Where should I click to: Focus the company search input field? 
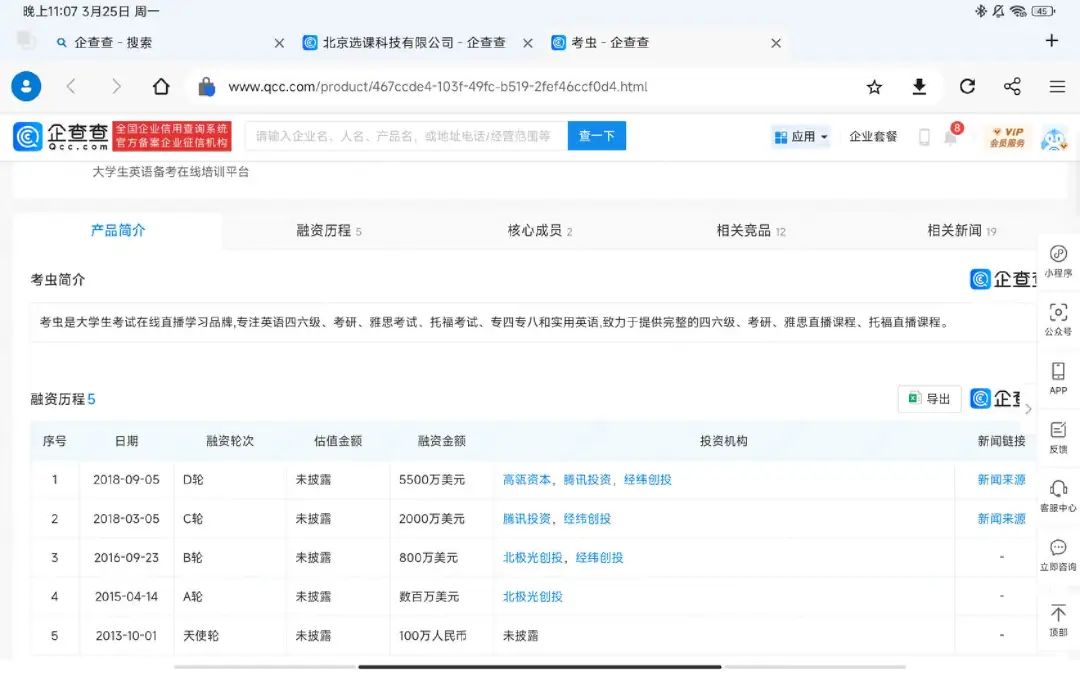[406, 136]
